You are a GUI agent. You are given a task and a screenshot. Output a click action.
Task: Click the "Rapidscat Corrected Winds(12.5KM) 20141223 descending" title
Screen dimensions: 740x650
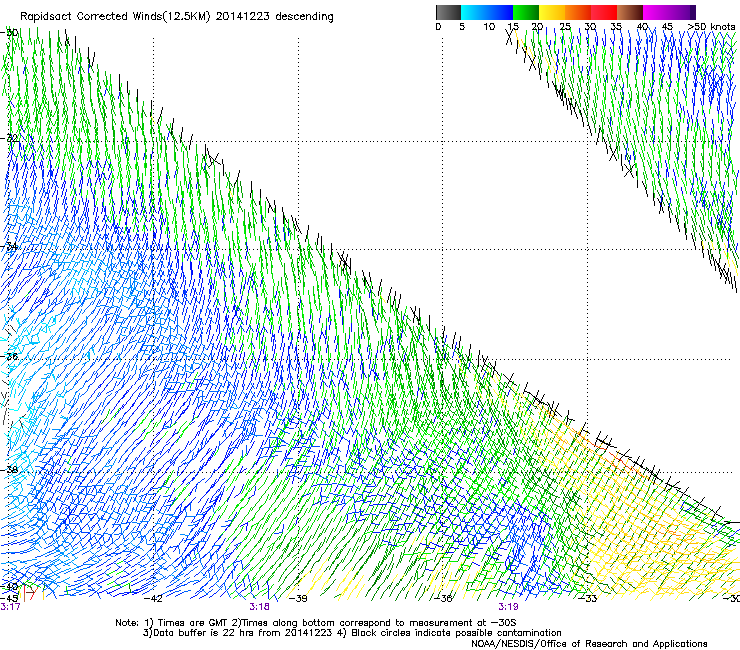177,17
